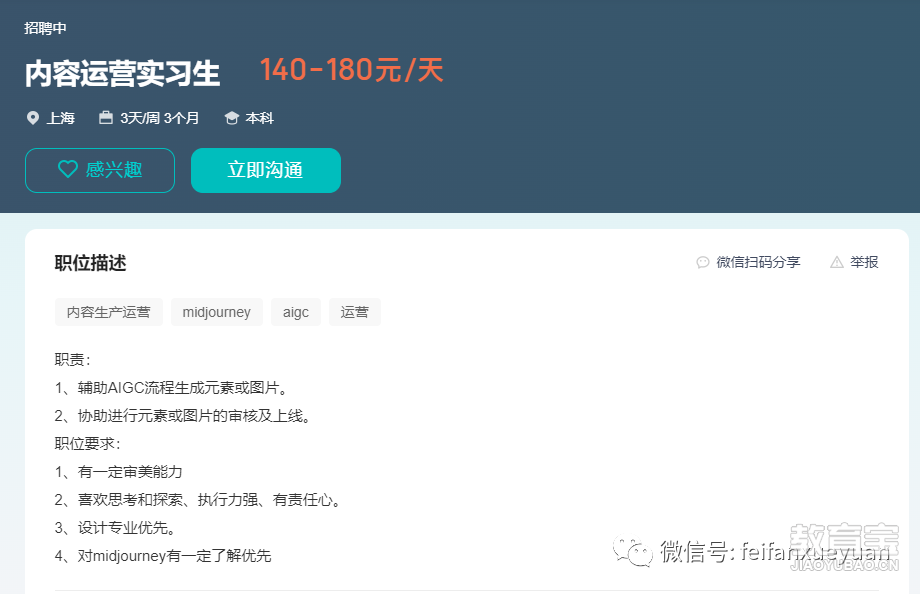Click the location pin icon beside 上海
The image size is (920, 594).
33,118
